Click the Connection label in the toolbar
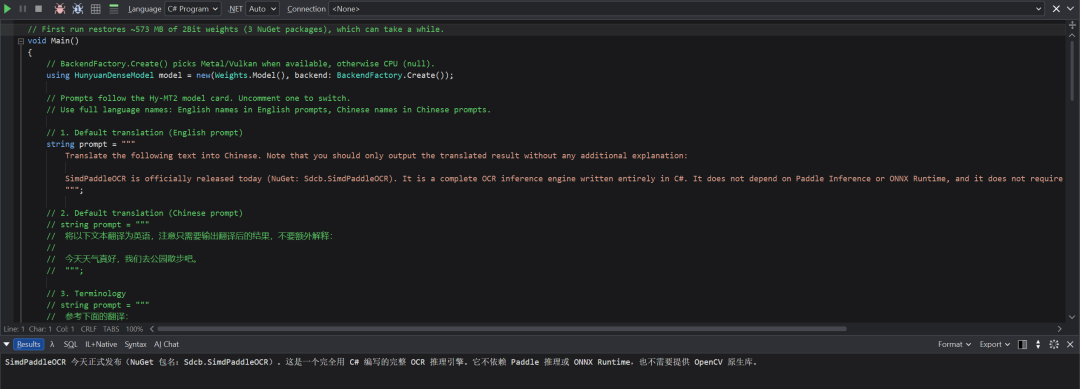The width and height of the screenshot is (1080, 389). coord(307,9)
